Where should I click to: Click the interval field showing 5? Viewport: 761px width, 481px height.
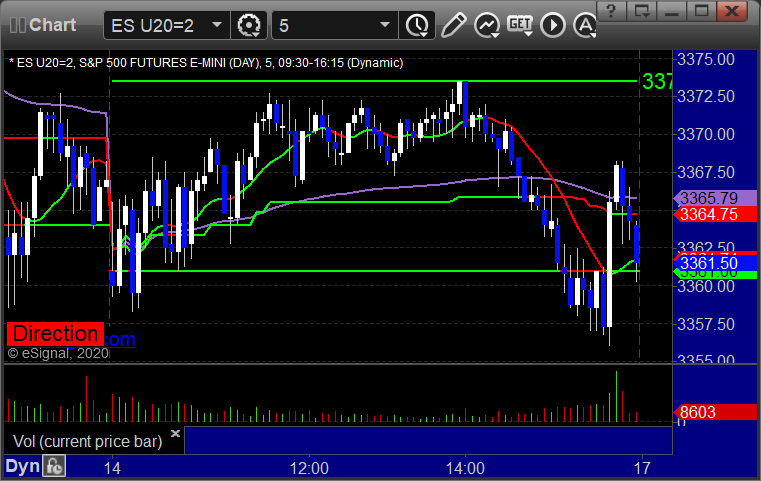tap(335, 25)
